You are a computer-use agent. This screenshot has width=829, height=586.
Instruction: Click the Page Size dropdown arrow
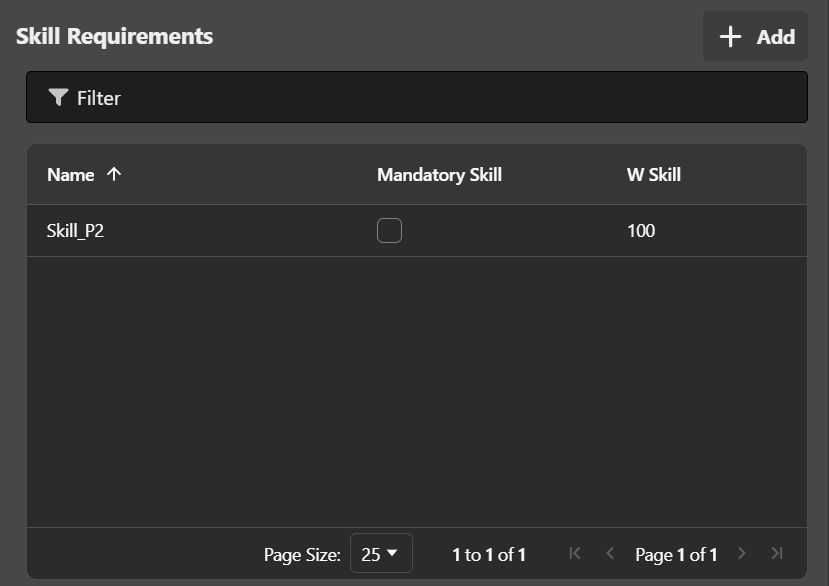[x=392, y=553]
